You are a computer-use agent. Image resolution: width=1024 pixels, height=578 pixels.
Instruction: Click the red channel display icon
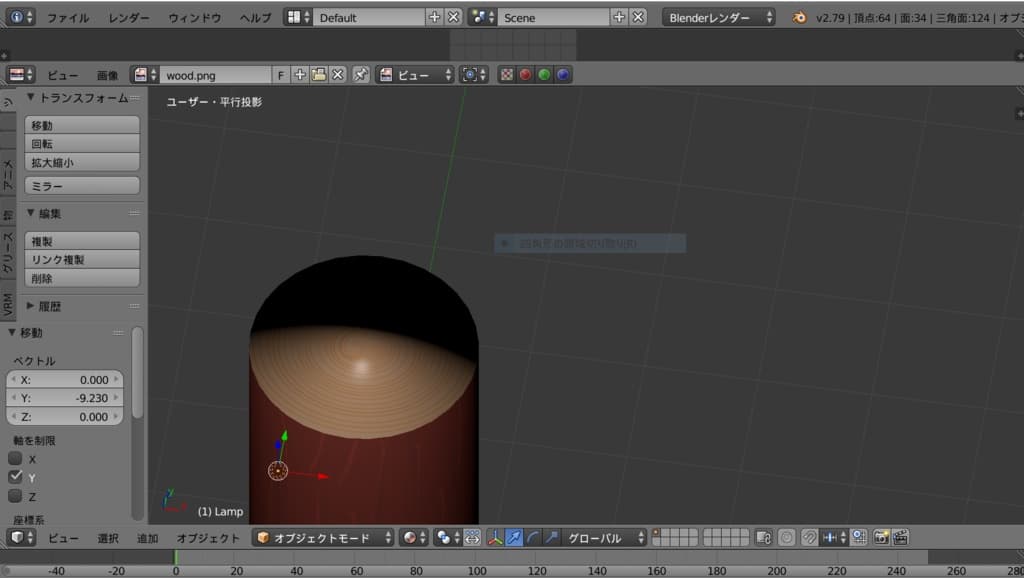click(x=526, y=75)
